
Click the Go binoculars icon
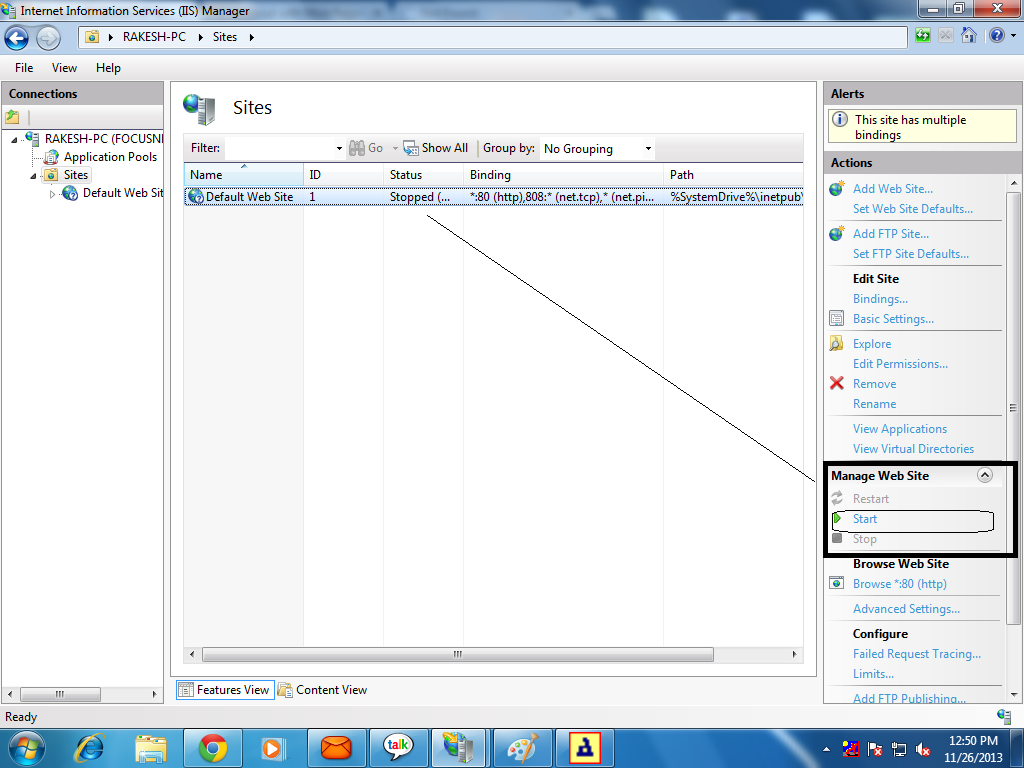(x=359, y=147)
